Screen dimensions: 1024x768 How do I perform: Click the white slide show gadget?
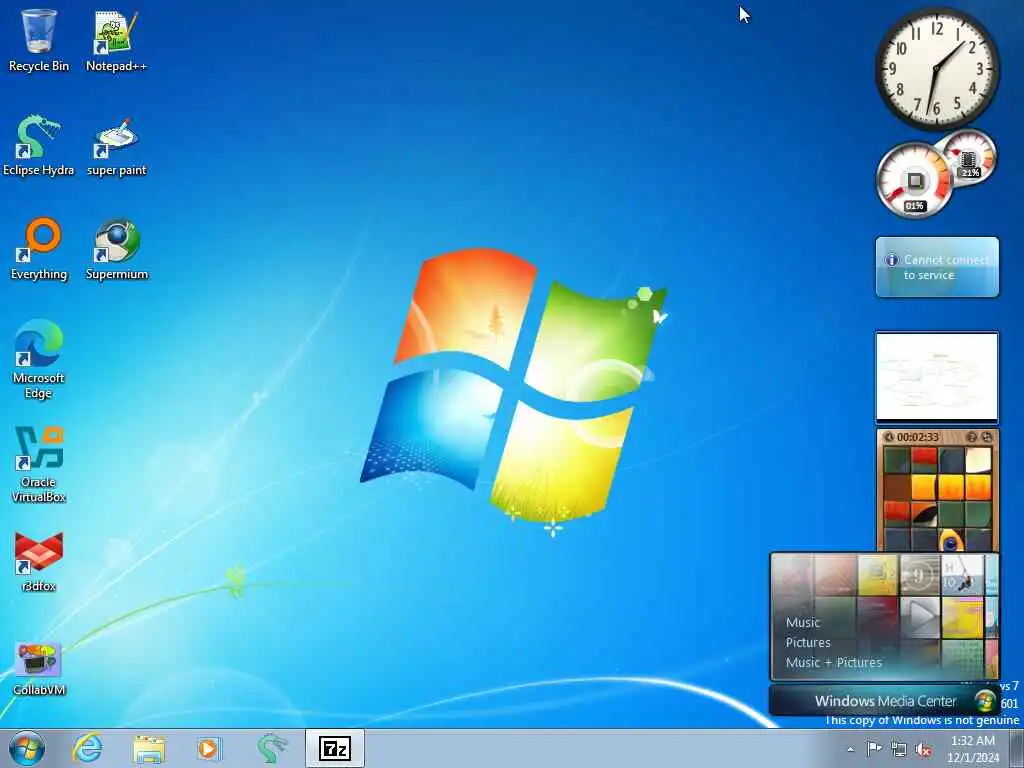(937, 377)
